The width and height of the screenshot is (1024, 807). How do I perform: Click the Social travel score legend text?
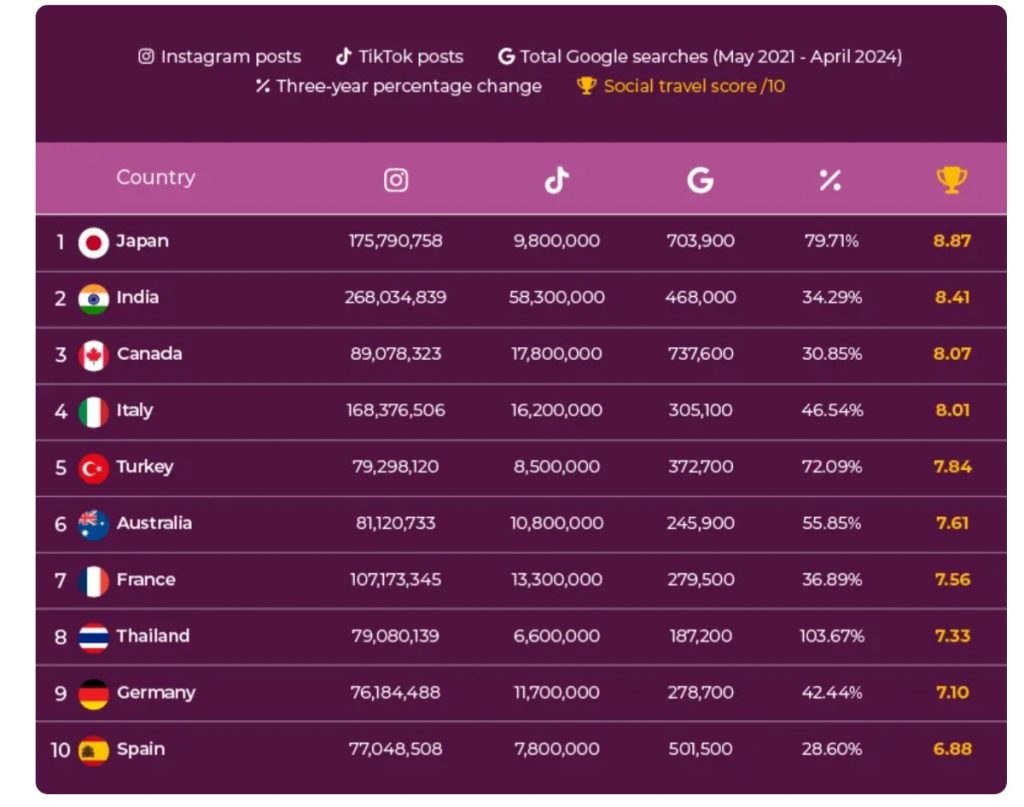coord(694,86)
